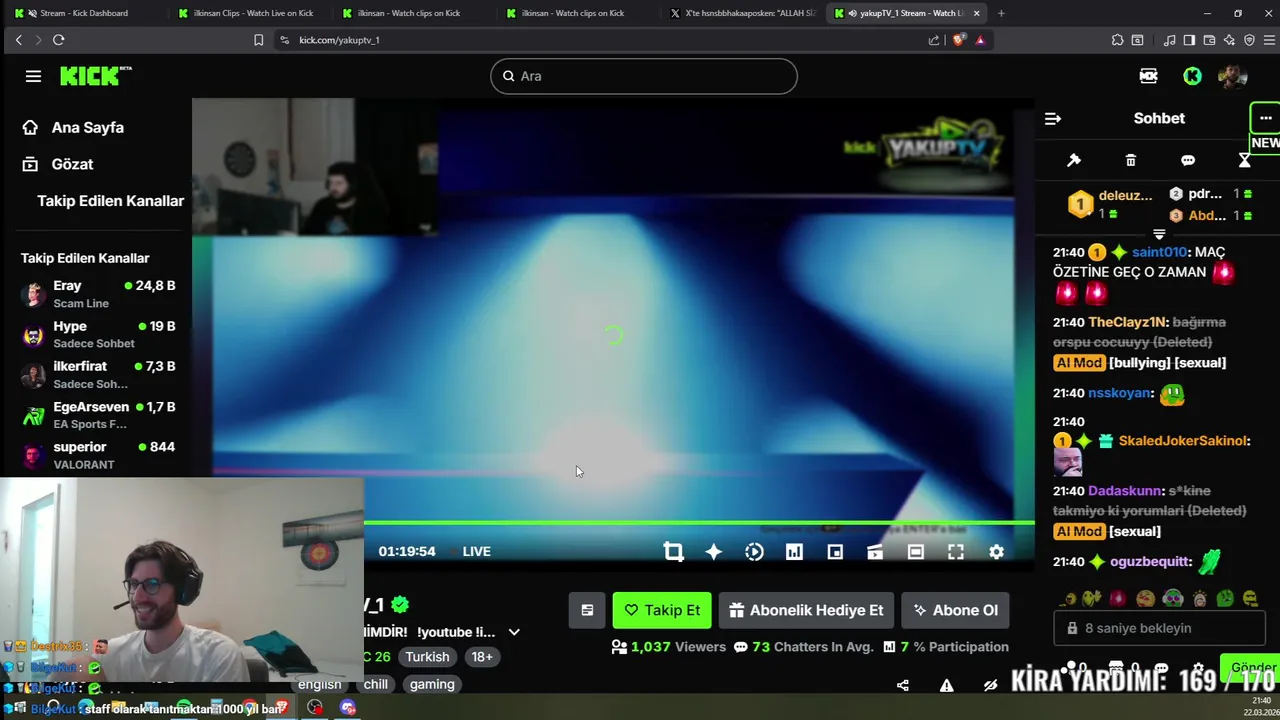
Task: Open Gözat browse page in sidebar
Action: [58, 164]
